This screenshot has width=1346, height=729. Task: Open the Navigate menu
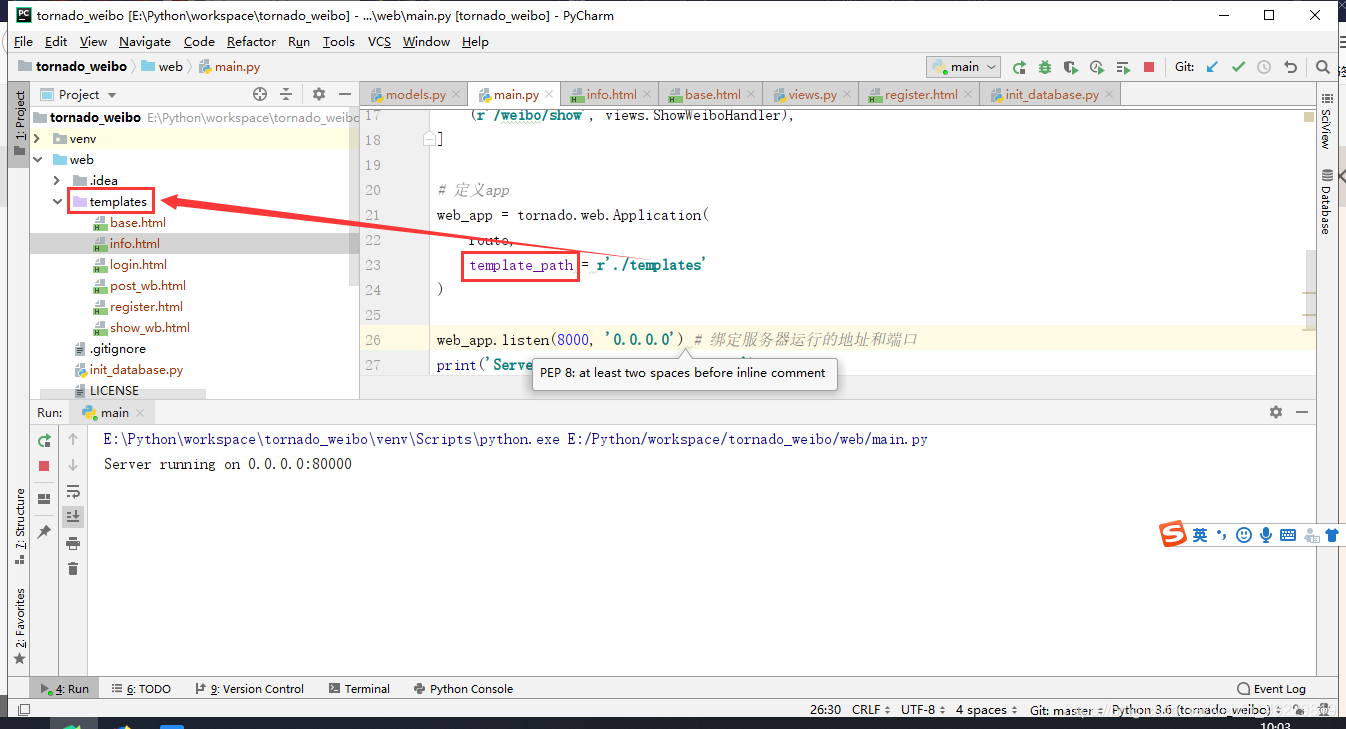(145, 42)
